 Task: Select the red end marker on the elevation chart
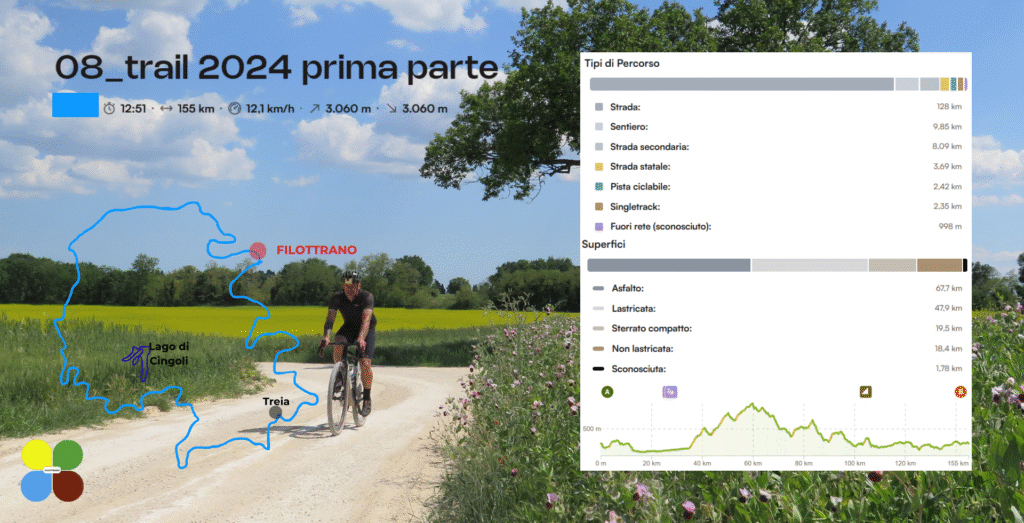[x=961, y=392]
